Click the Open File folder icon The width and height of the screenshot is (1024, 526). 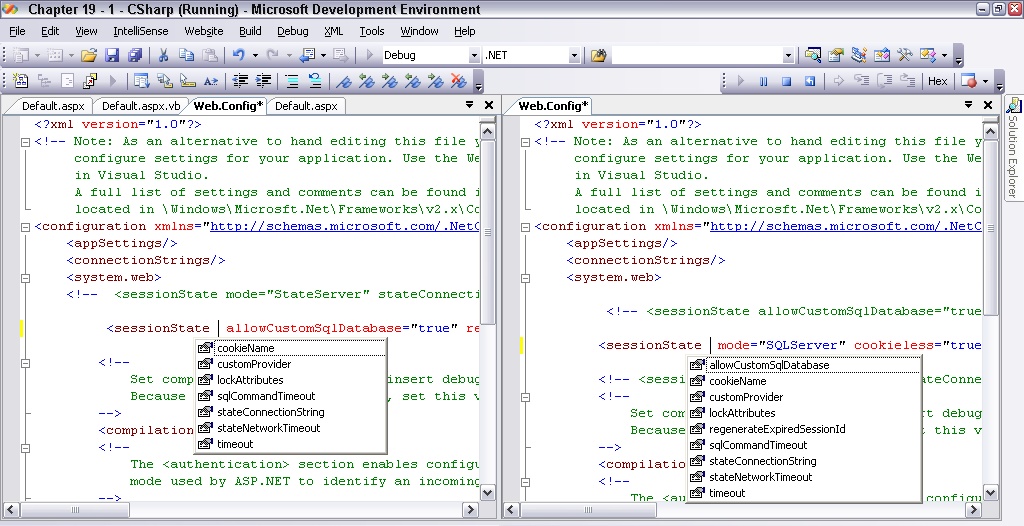point(88,55)
